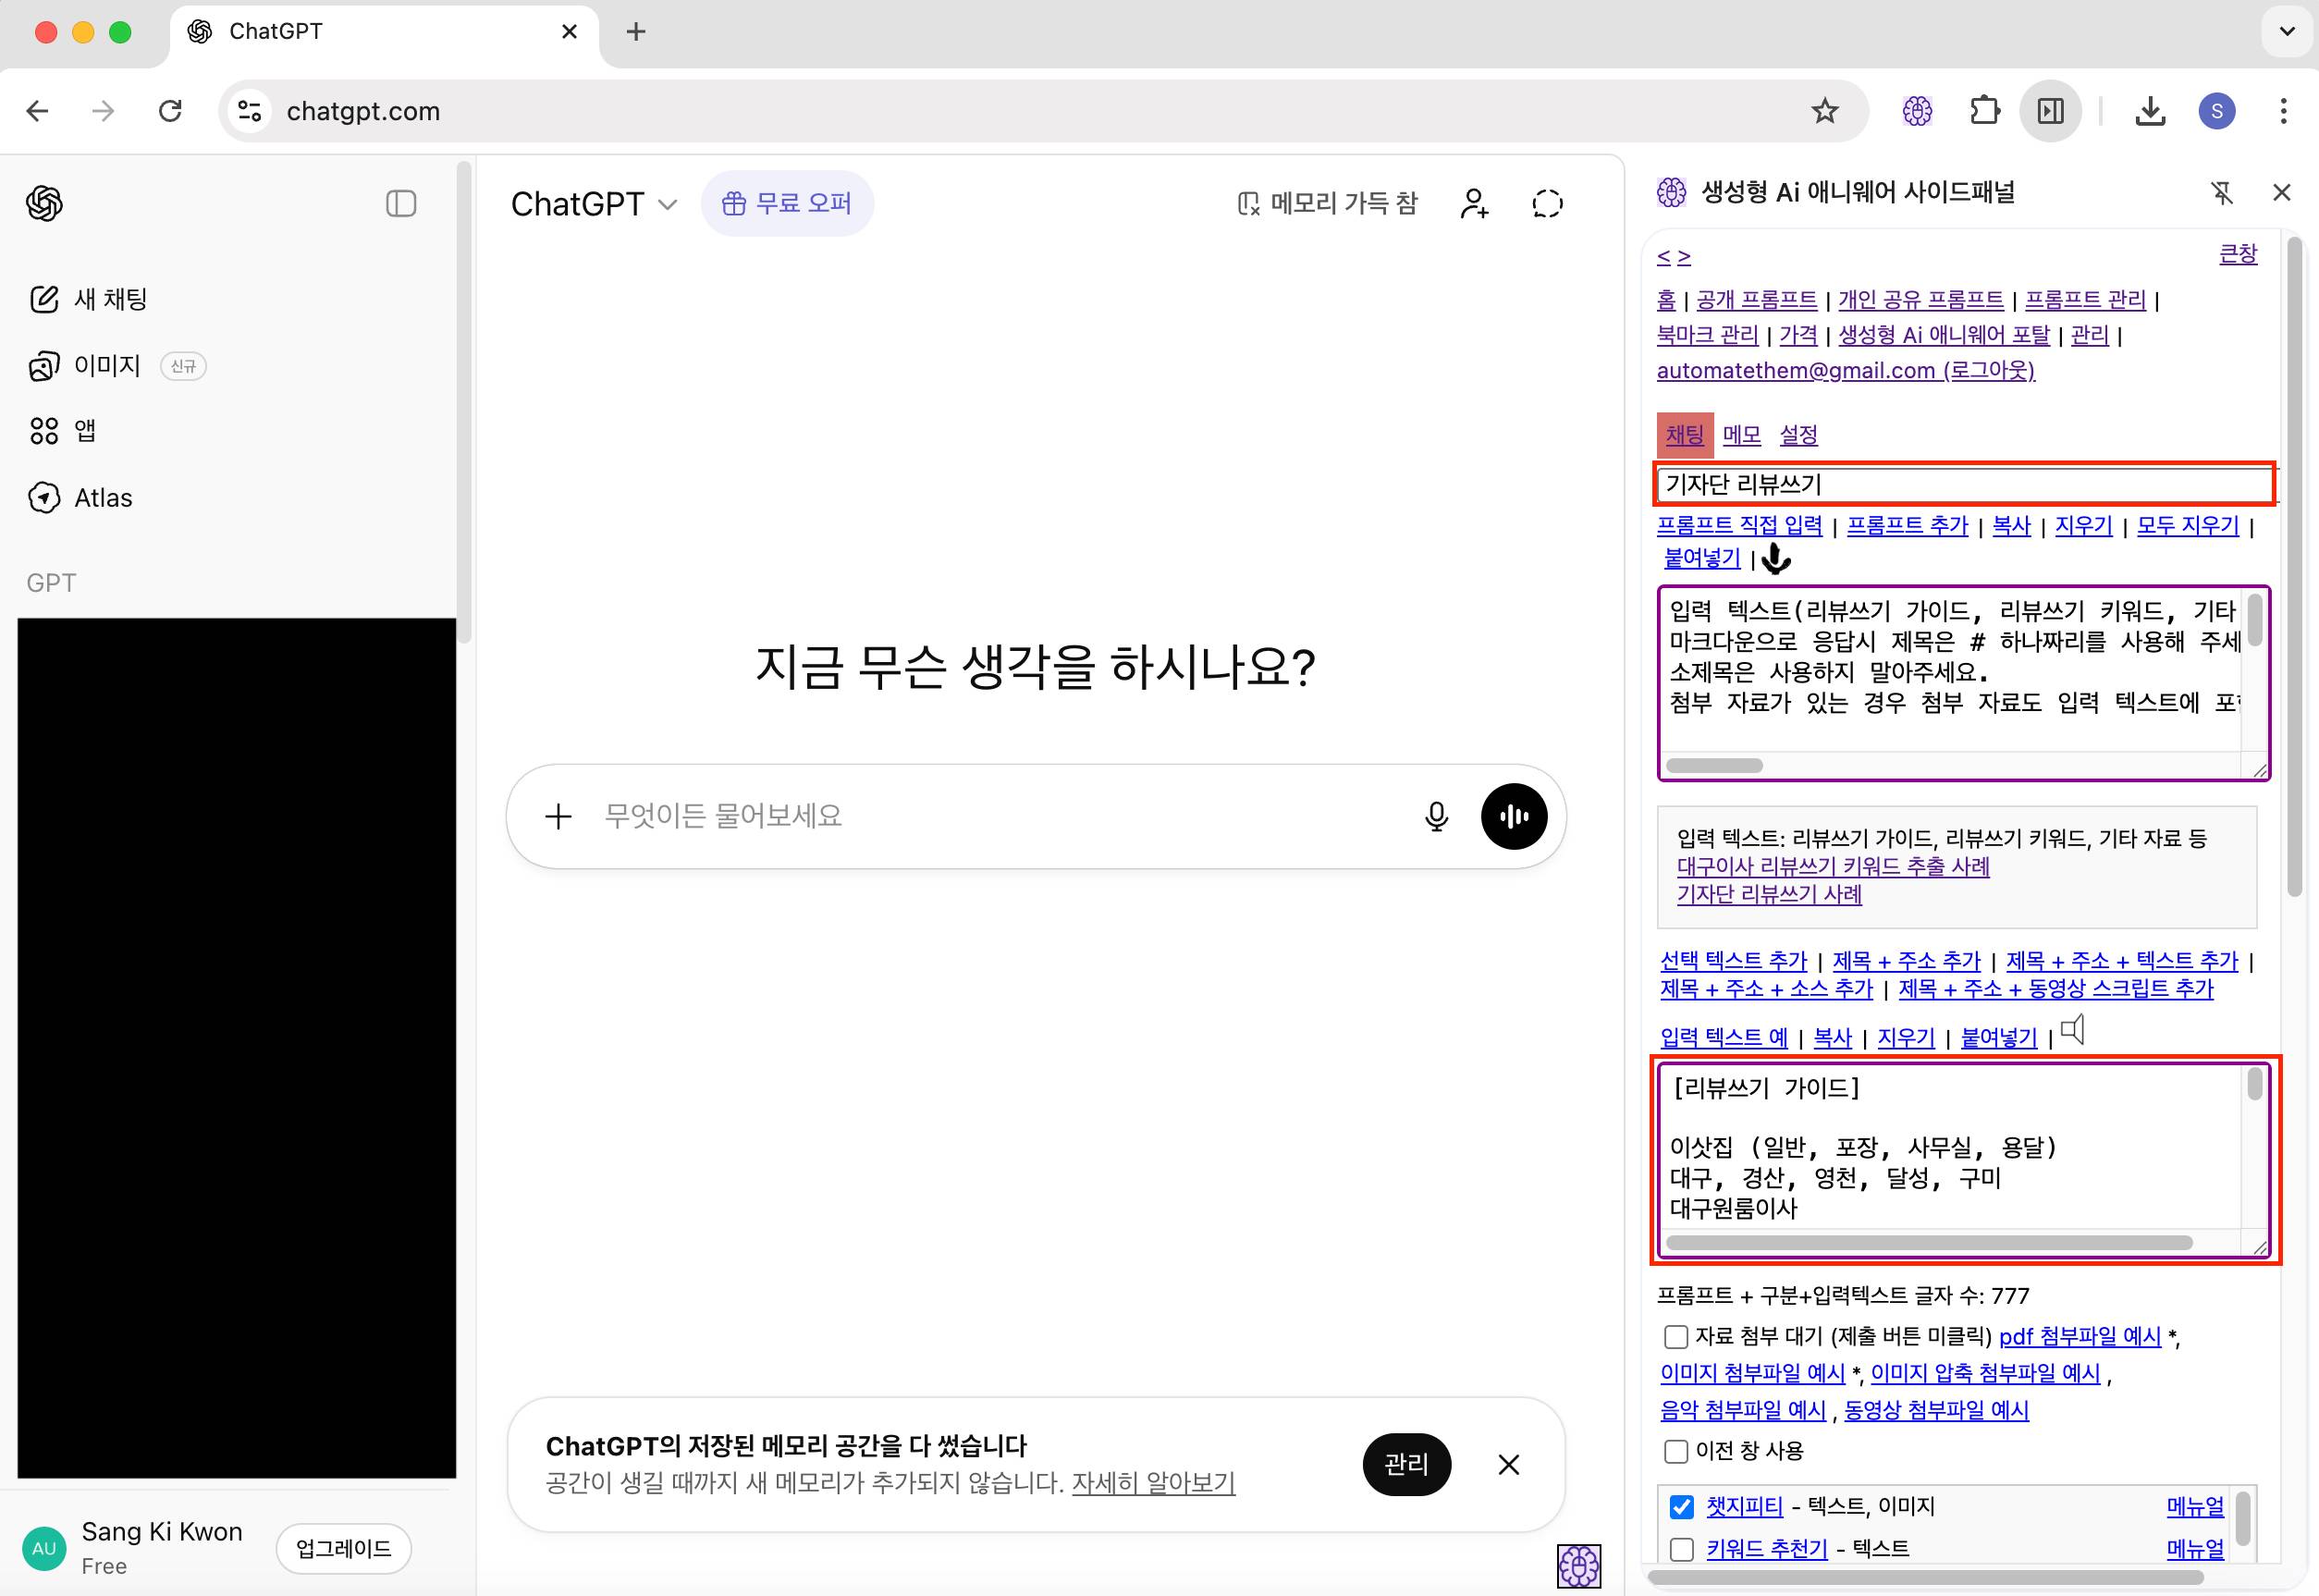
Task: Click the side panel microphone icon
Action: [x=1776, y=558]
